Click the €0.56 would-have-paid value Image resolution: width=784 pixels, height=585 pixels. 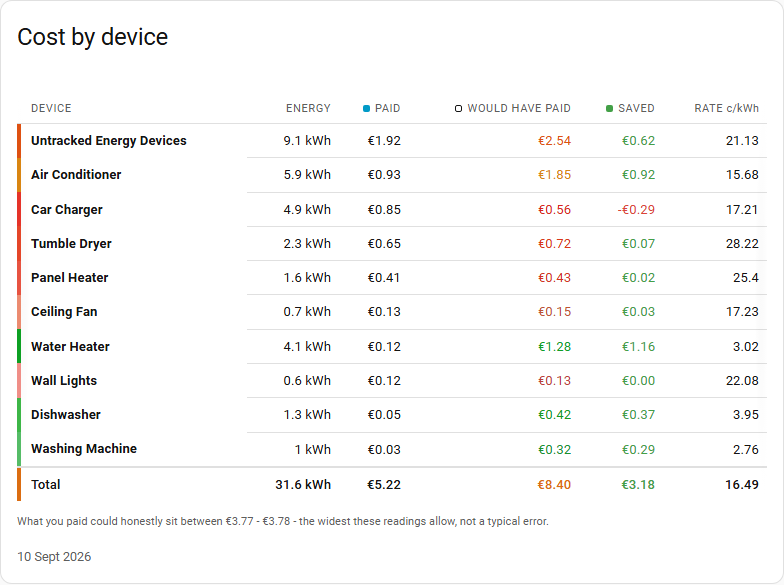click(x=554, y=210)
